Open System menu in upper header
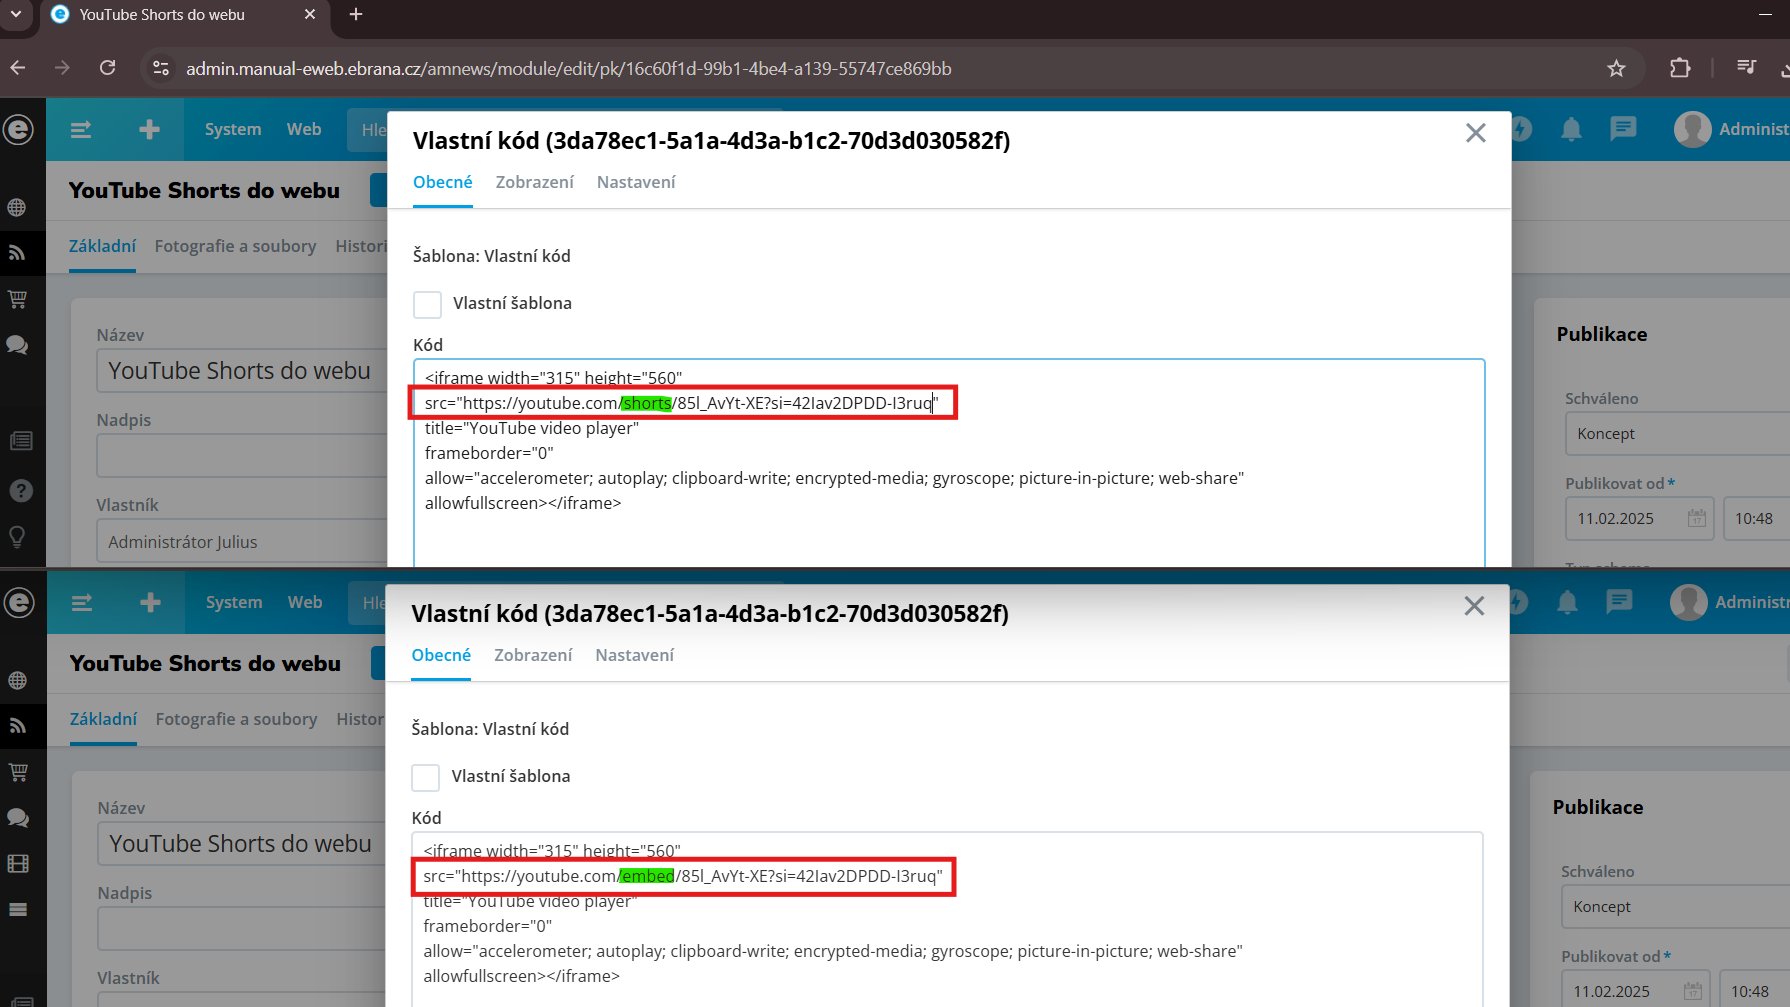The image size is (1790, 1007). [233, 129]
